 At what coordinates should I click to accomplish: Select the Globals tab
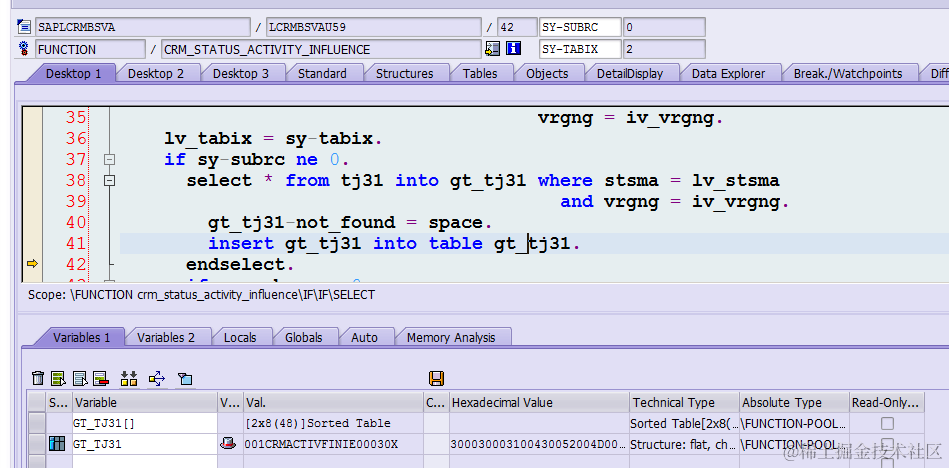pos(304,337)
